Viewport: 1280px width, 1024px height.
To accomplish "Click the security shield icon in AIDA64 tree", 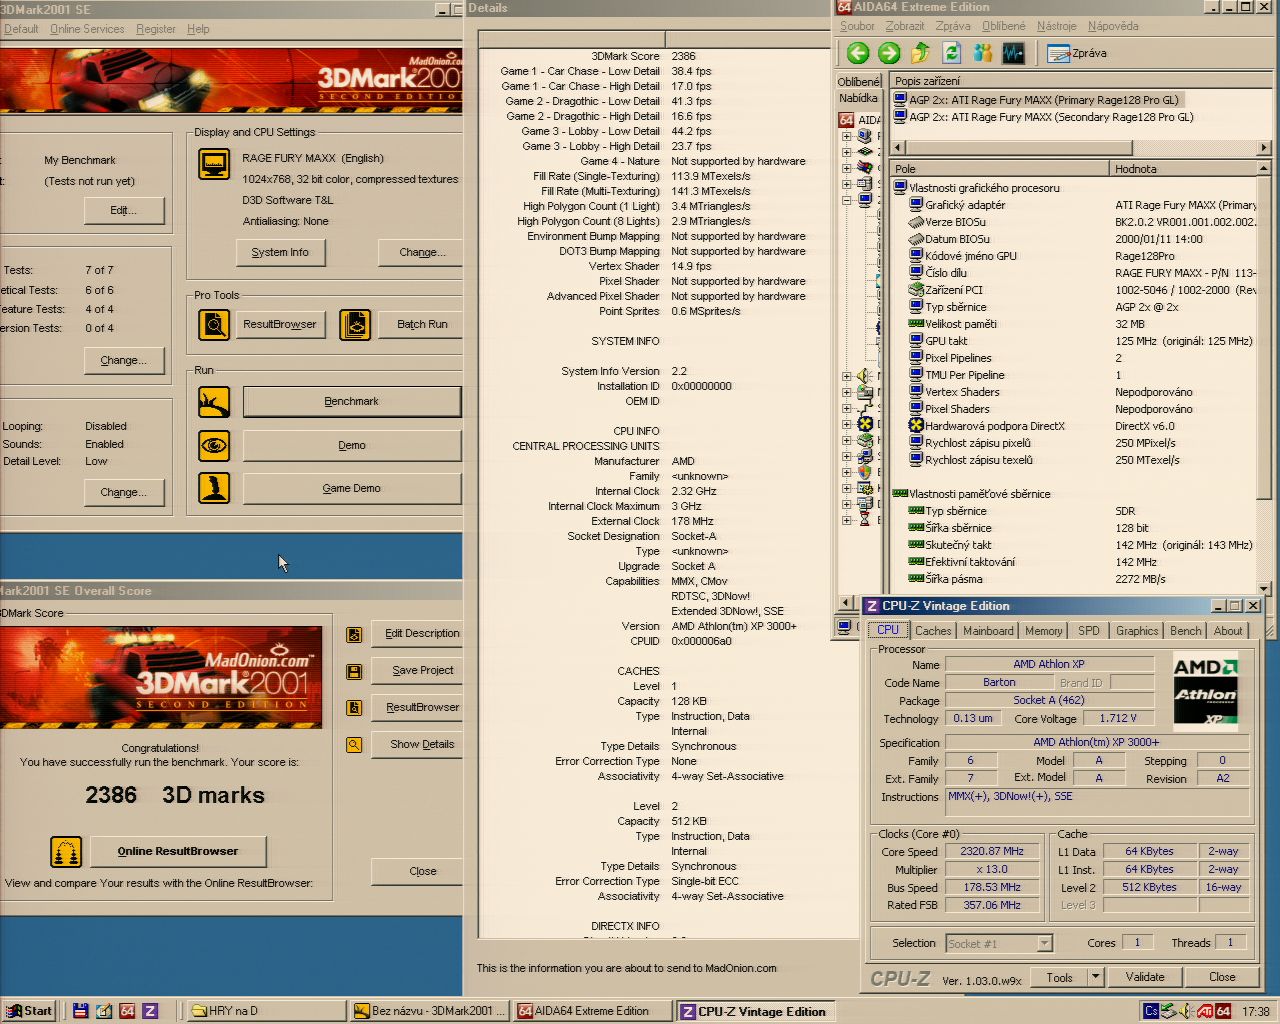I will pos(865,472).
